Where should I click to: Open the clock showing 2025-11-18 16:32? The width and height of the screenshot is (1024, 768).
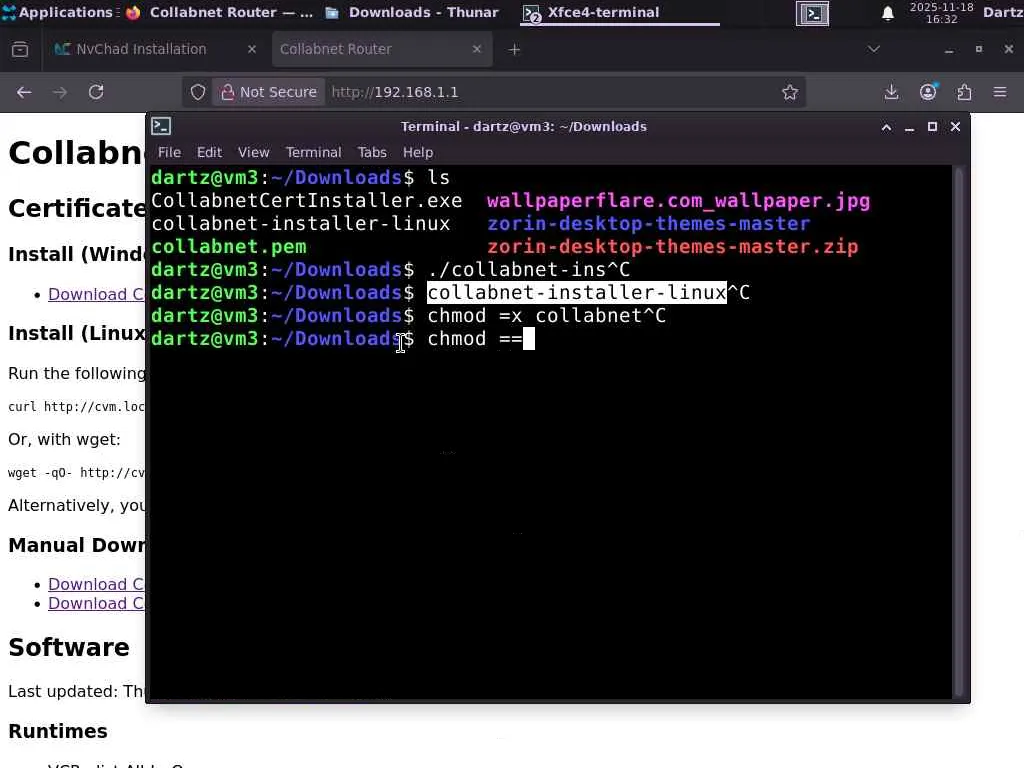941,13
